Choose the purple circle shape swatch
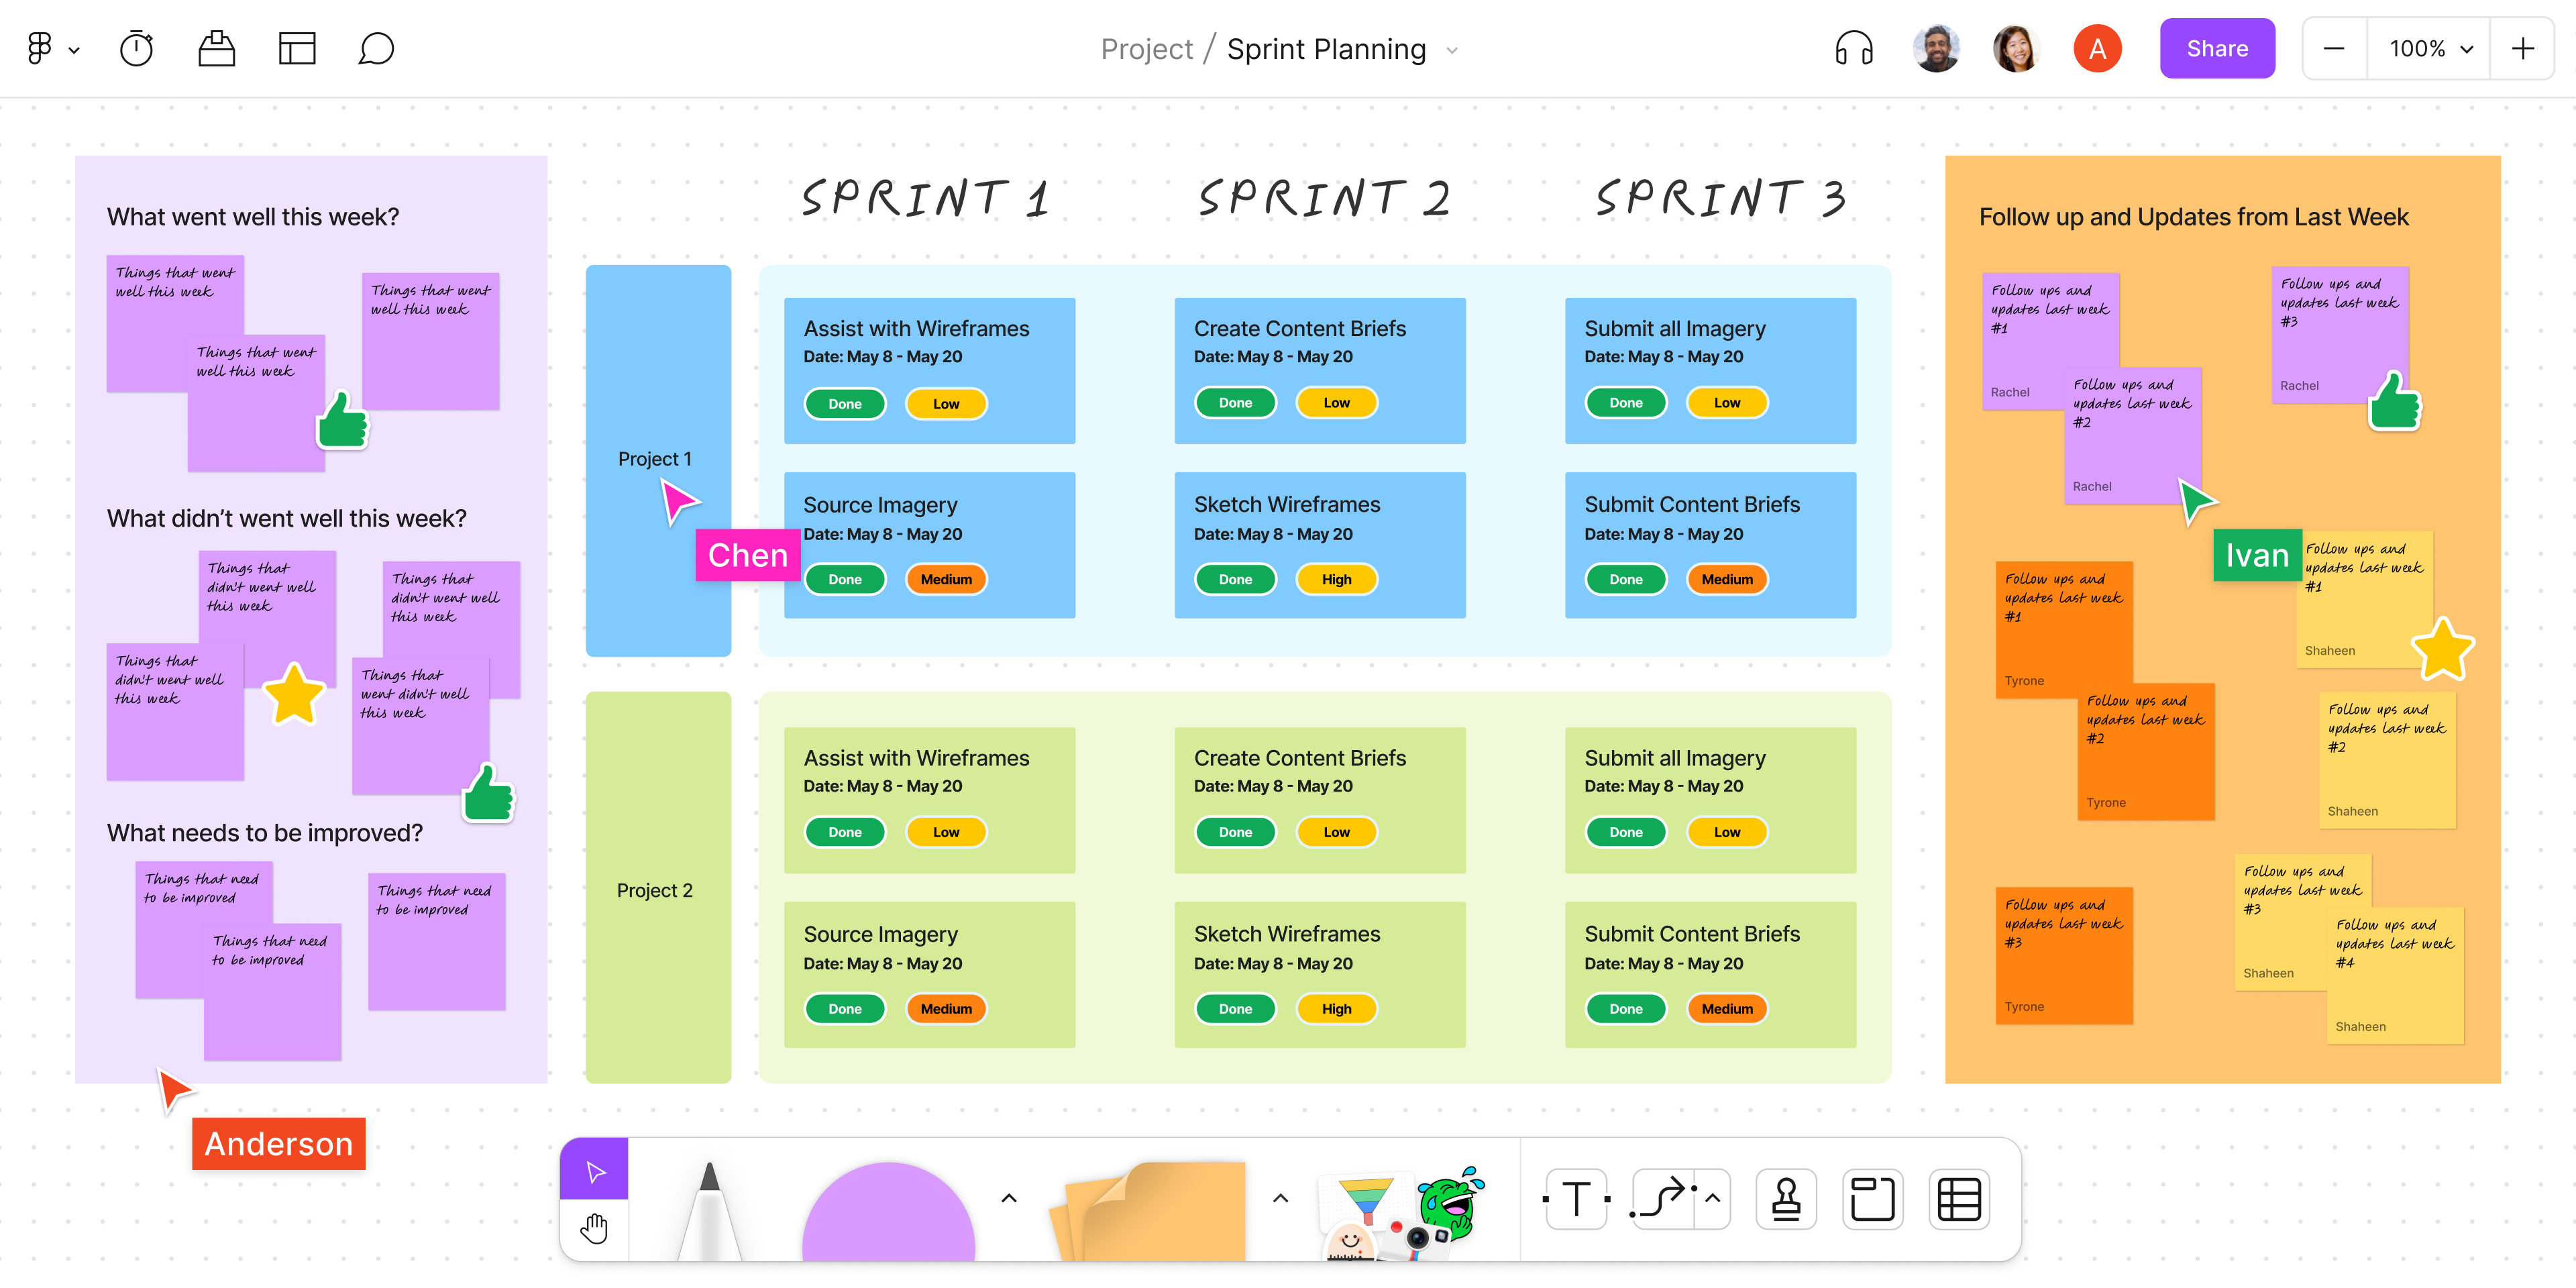Image resolution: width=2576 pixels, height=1288 pixels. pyautogui.click(x=888, y=1215)
